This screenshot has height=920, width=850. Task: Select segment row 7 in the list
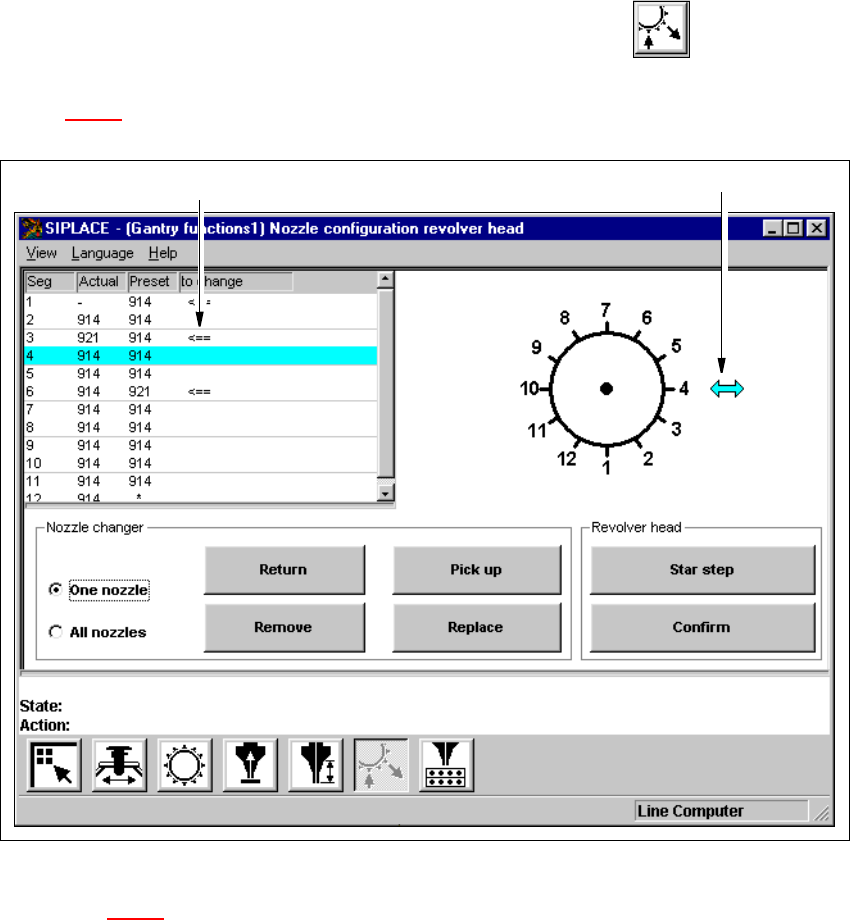point(201,410)
